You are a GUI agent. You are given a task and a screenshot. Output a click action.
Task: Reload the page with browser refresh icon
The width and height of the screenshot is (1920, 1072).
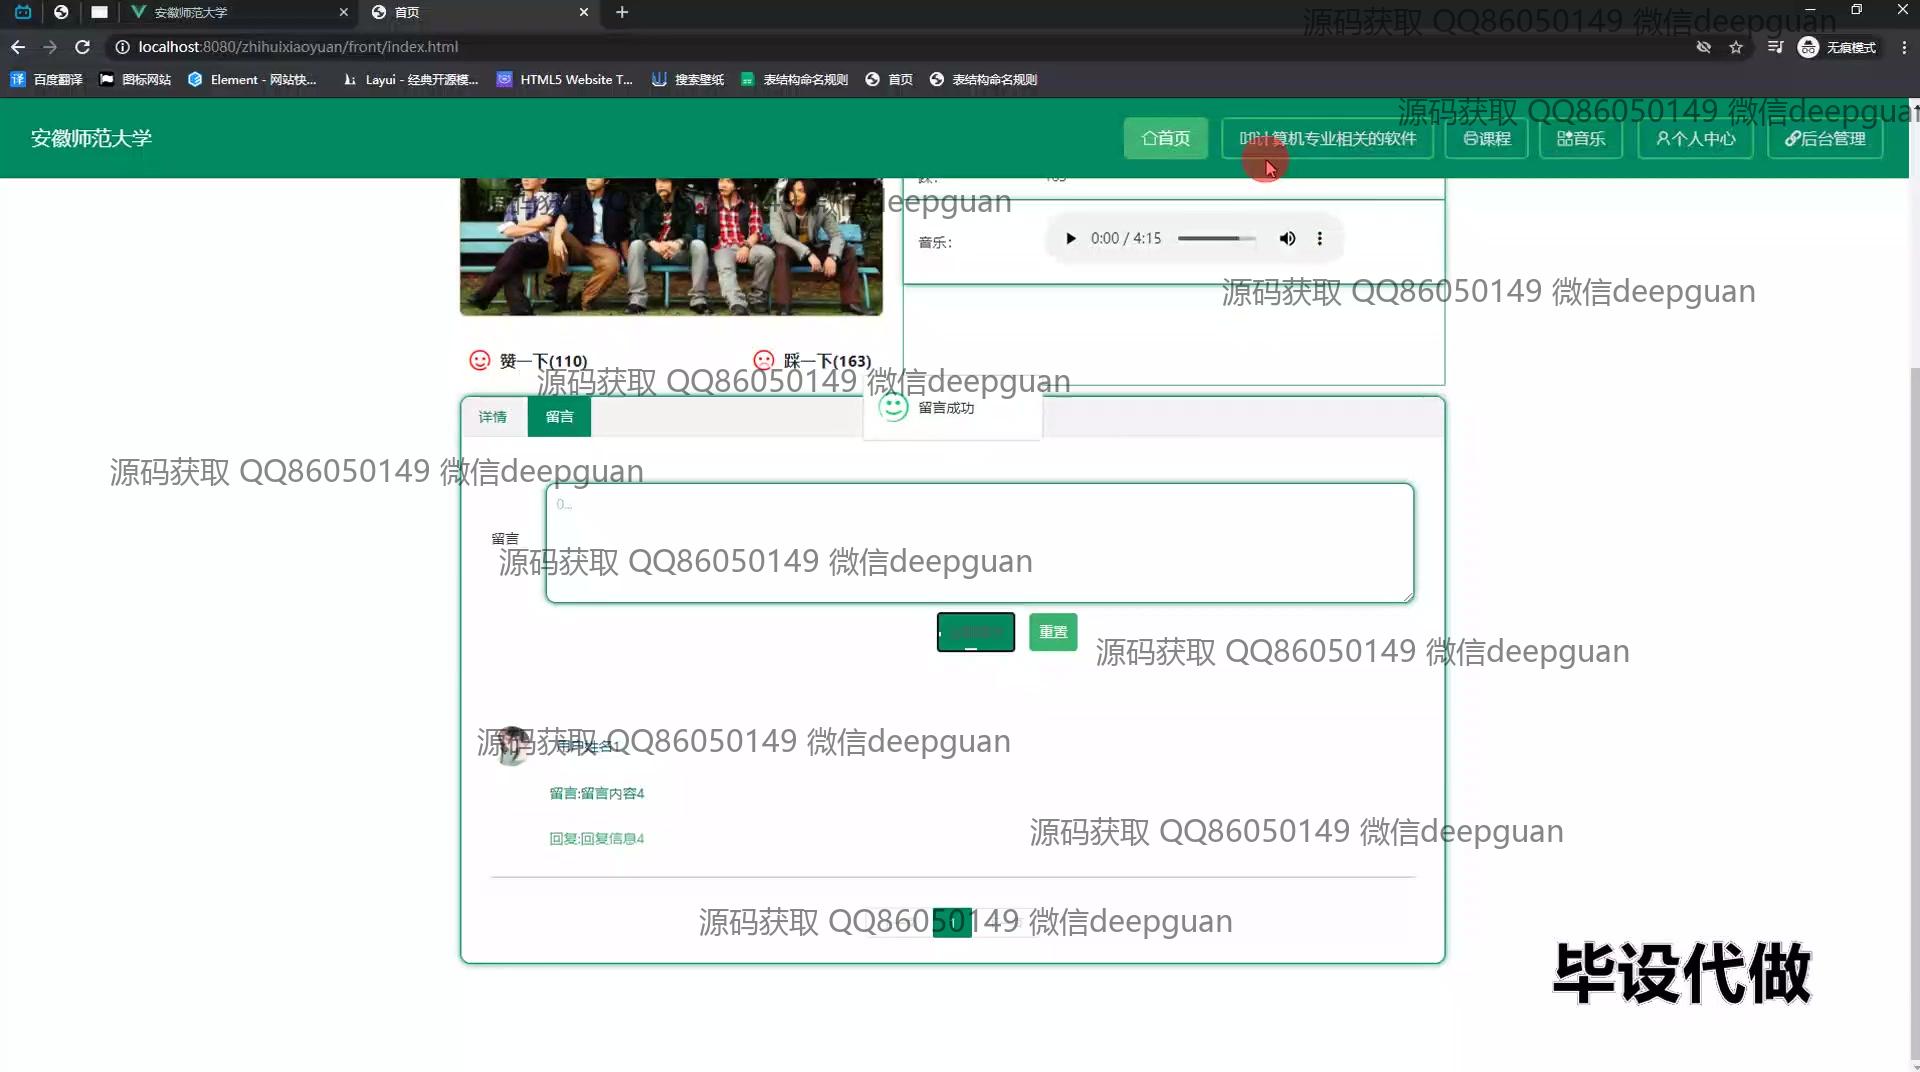[83, 47]
